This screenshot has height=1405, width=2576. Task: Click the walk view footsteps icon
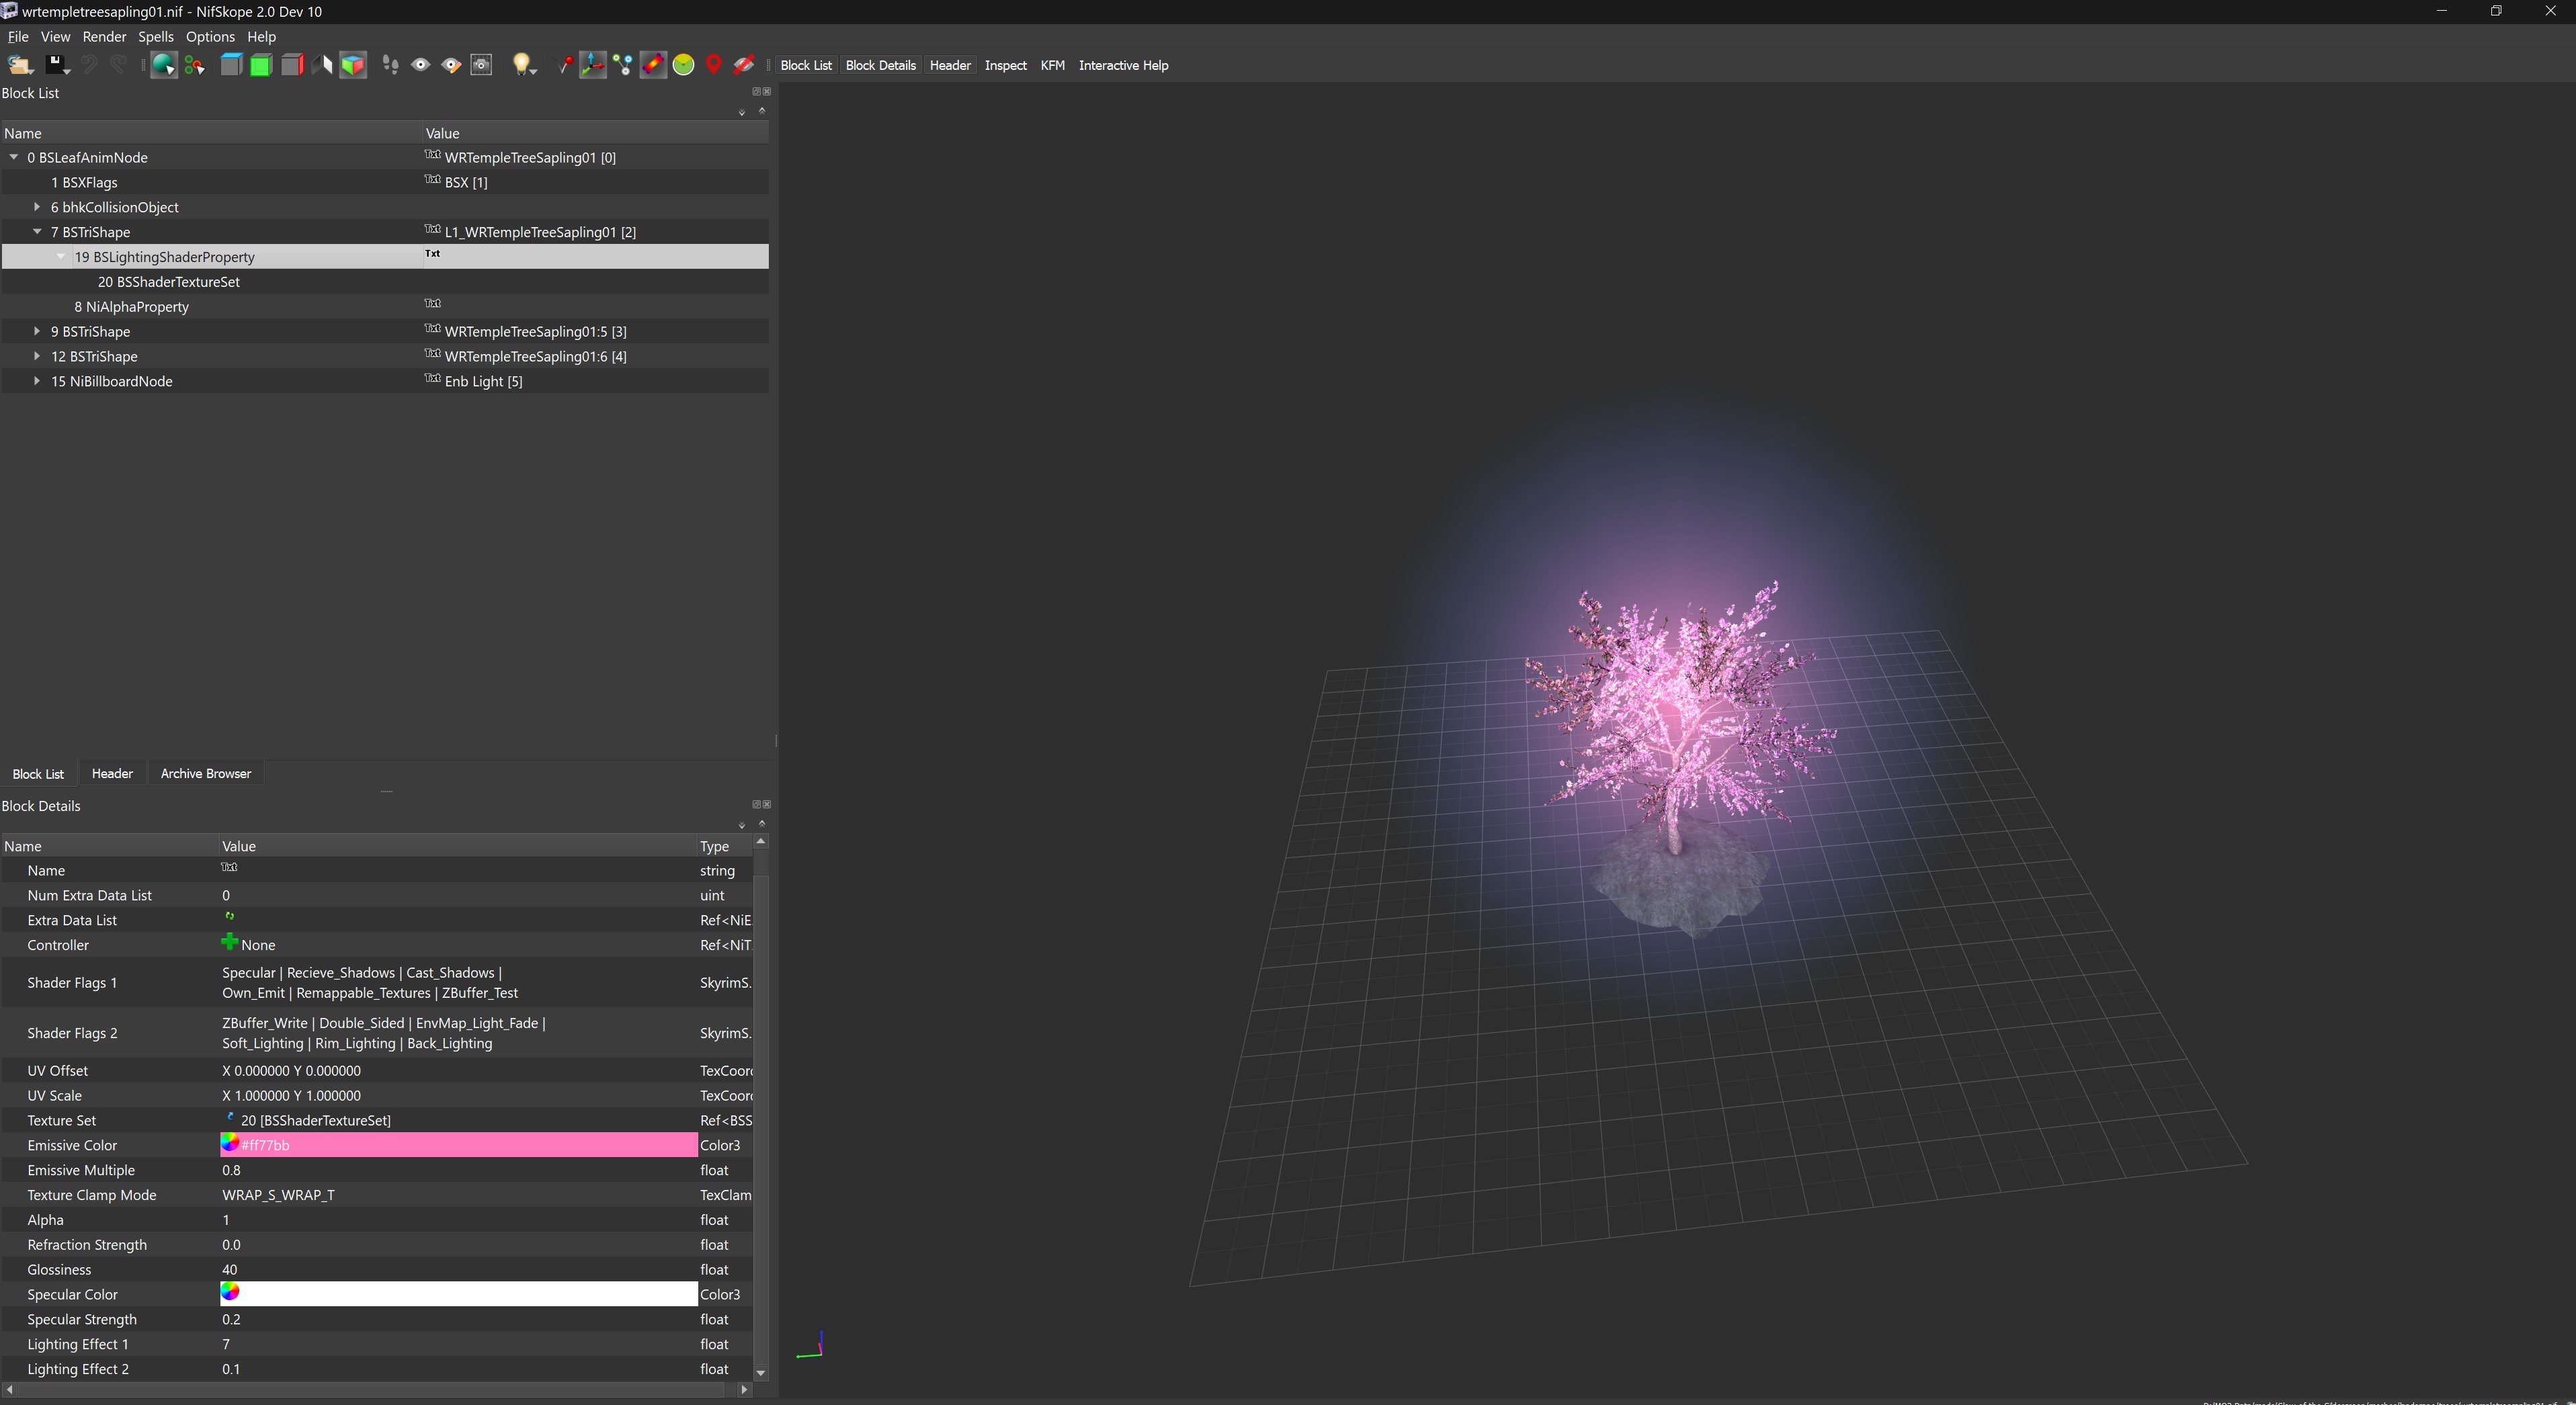tap(391, 65)
